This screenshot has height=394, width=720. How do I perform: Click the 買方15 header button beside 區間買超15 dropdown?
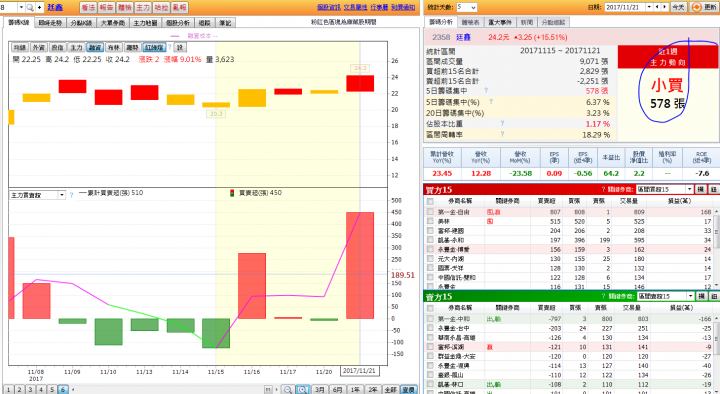pos(701,189)
